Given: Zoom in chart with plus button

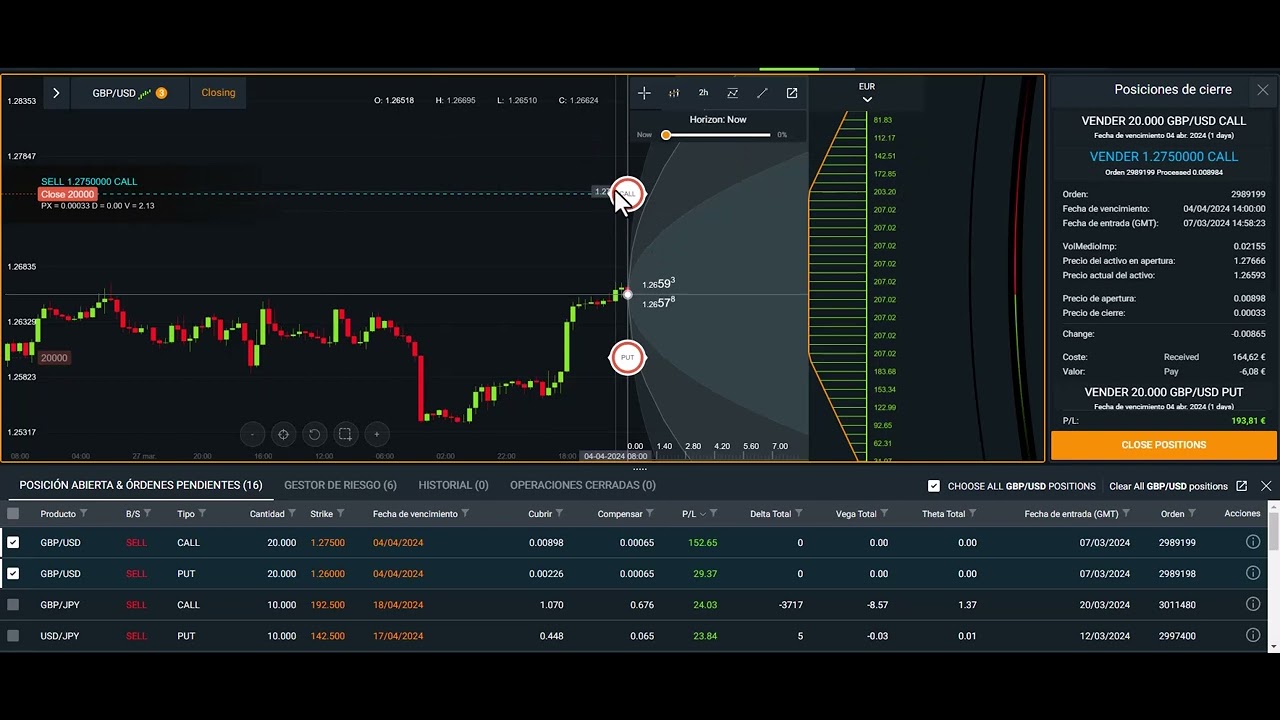Looking at the screenshot, I should click(376, 434).
